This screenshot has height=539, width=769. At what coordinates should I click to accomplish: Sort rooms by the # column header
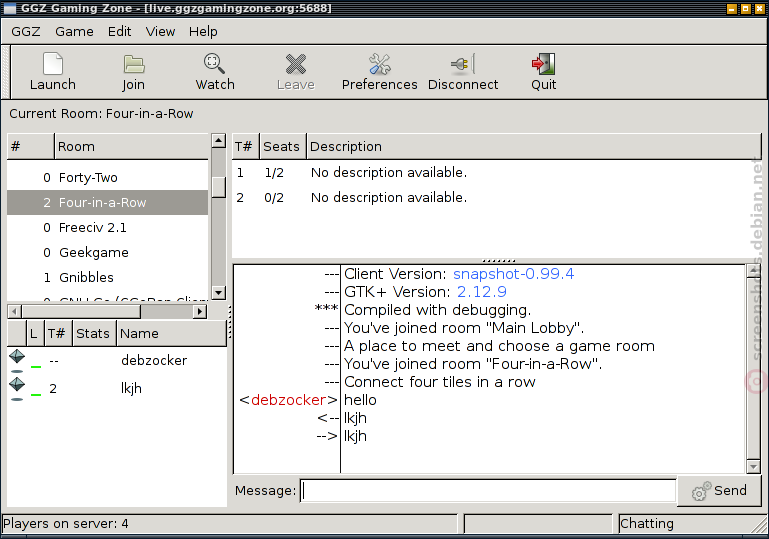point(30,146)
